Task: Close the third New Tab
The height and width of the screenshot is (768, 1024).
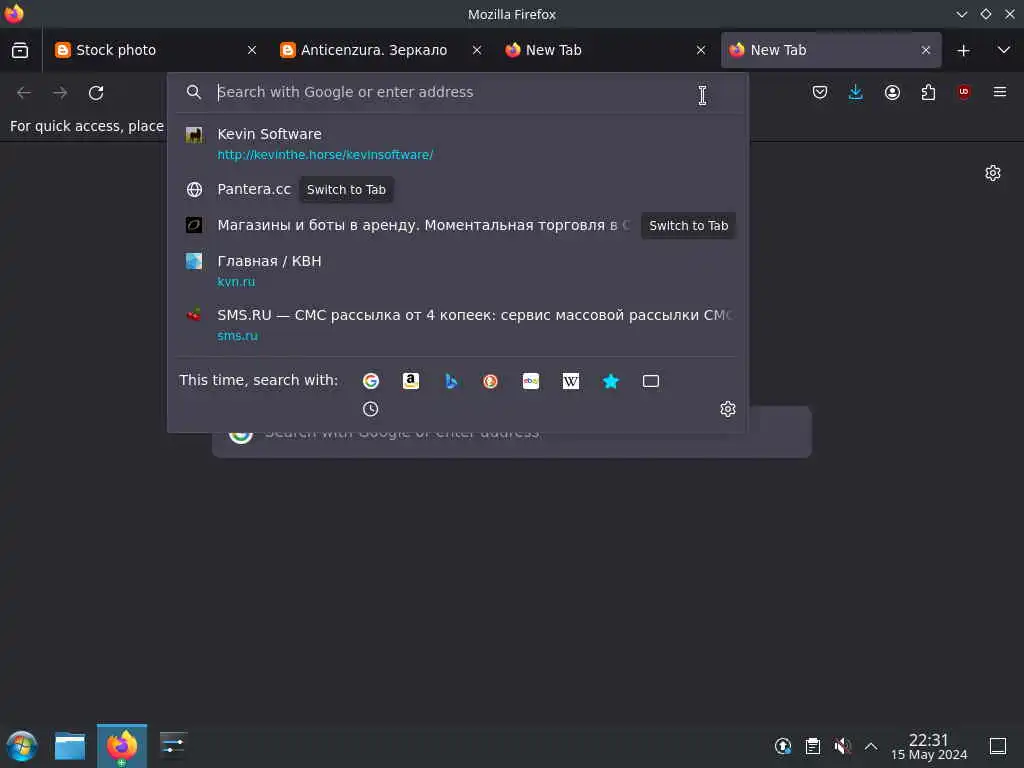Action: (x=701, y=50)
